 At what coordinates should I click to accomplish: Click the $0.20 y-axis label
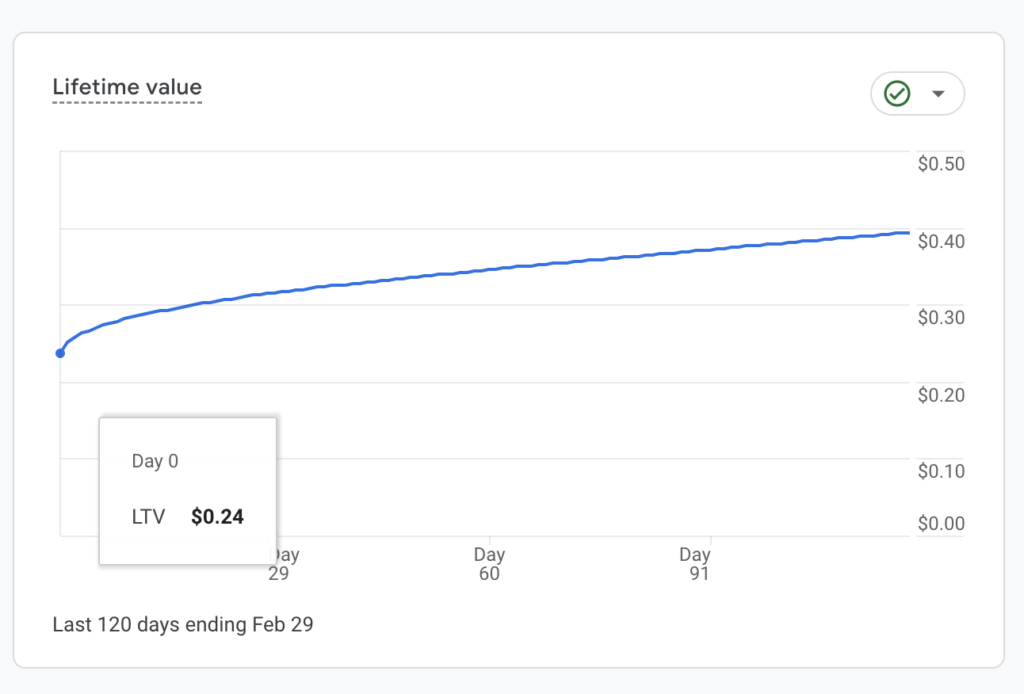tap(940, 395)
